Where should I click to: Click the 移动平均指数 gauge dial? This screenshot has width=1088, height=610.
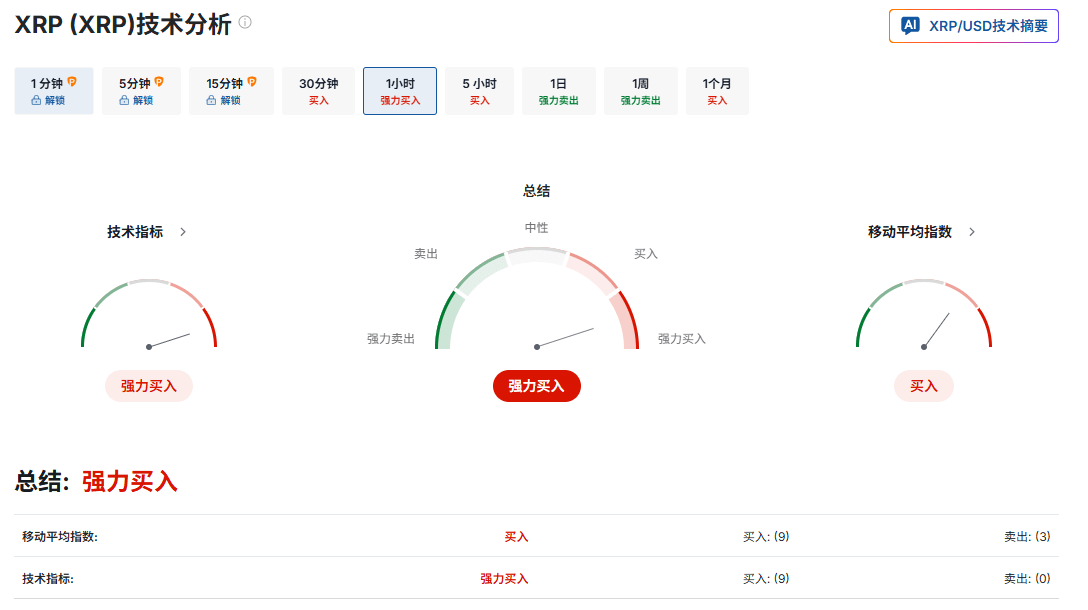pos(924,314)
